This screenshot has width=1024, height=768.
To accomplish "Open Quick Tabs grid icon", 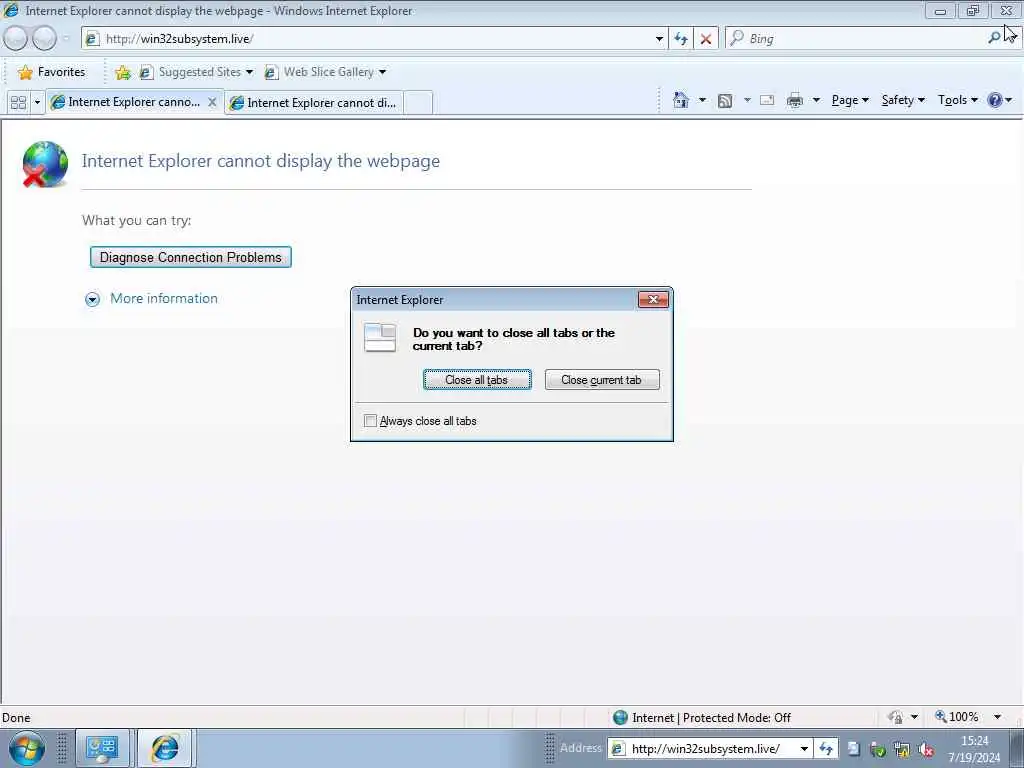I will tap(18, 103).
